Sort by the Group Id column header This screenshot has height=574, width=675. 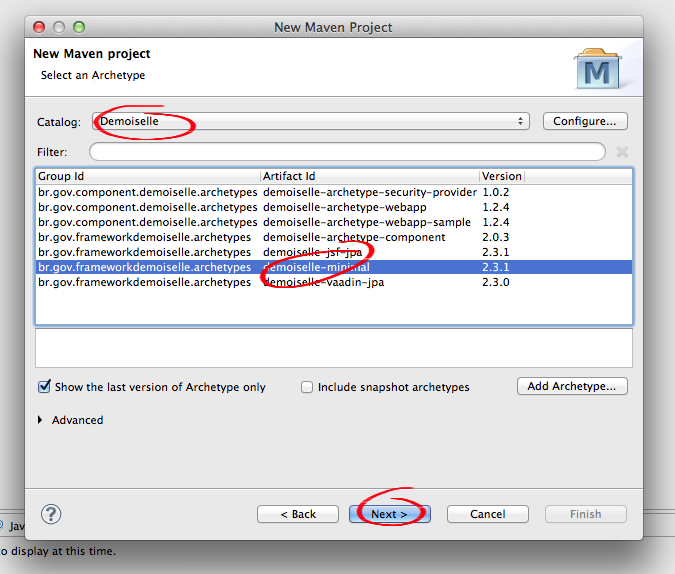[x=148, y=176]
